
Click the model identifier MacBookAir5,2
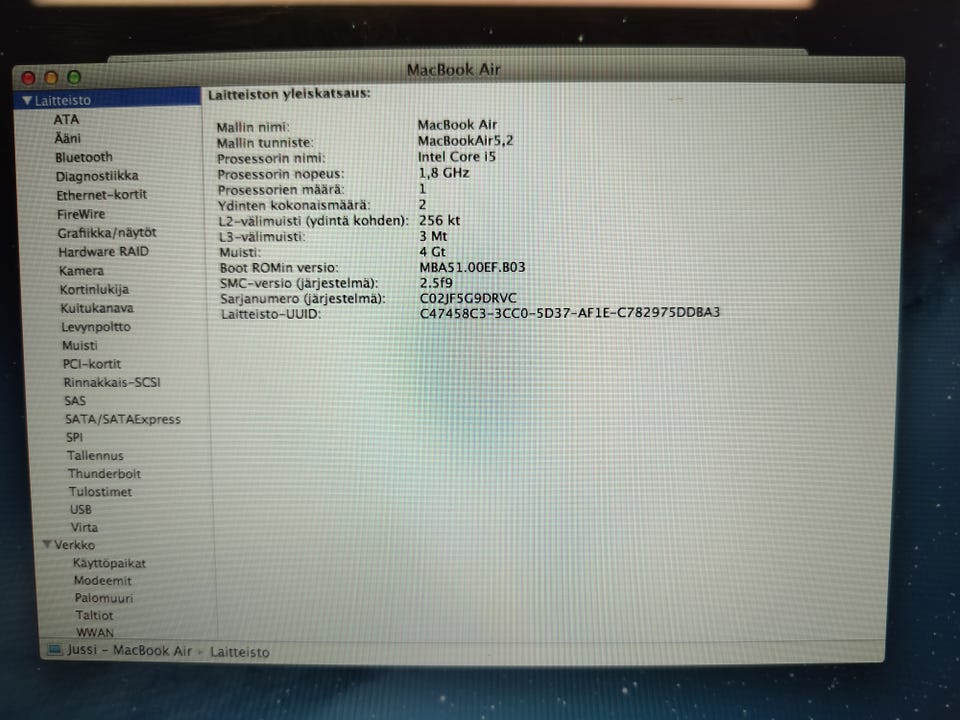[x=465, y=141]
